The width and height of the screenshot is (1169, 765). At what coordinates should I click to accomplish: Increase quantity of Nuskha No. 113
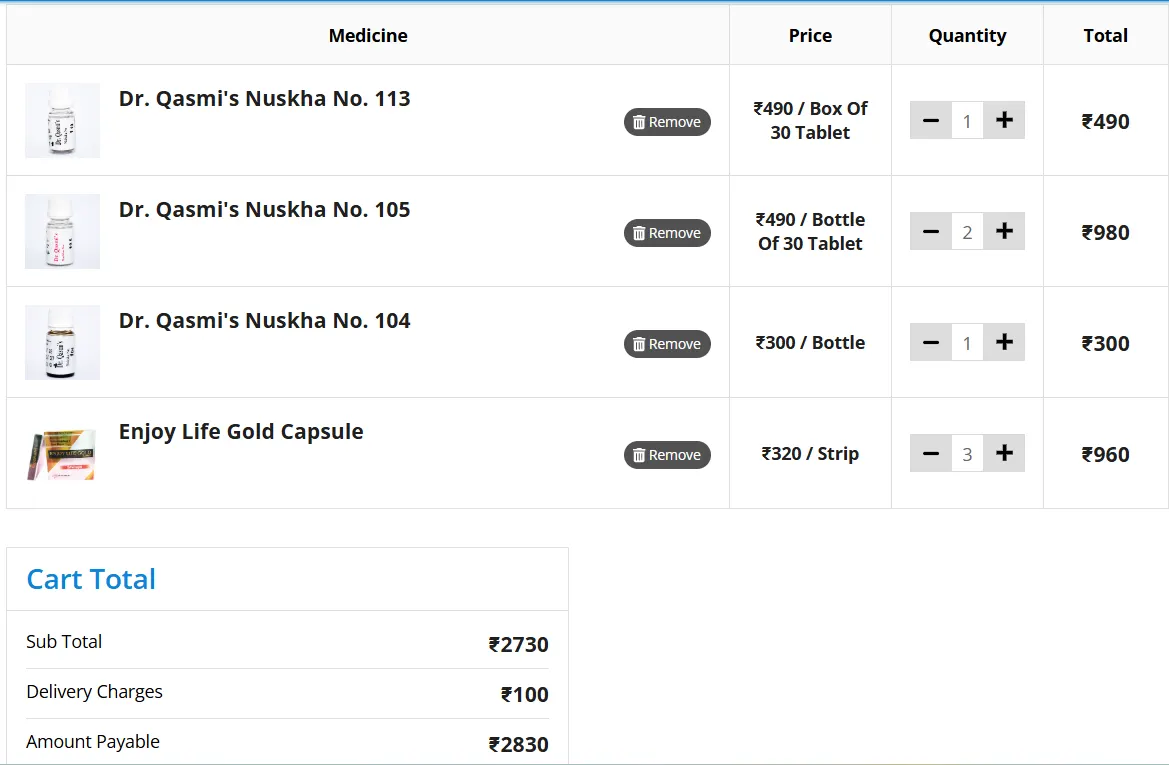click(x=1004, y=121)
